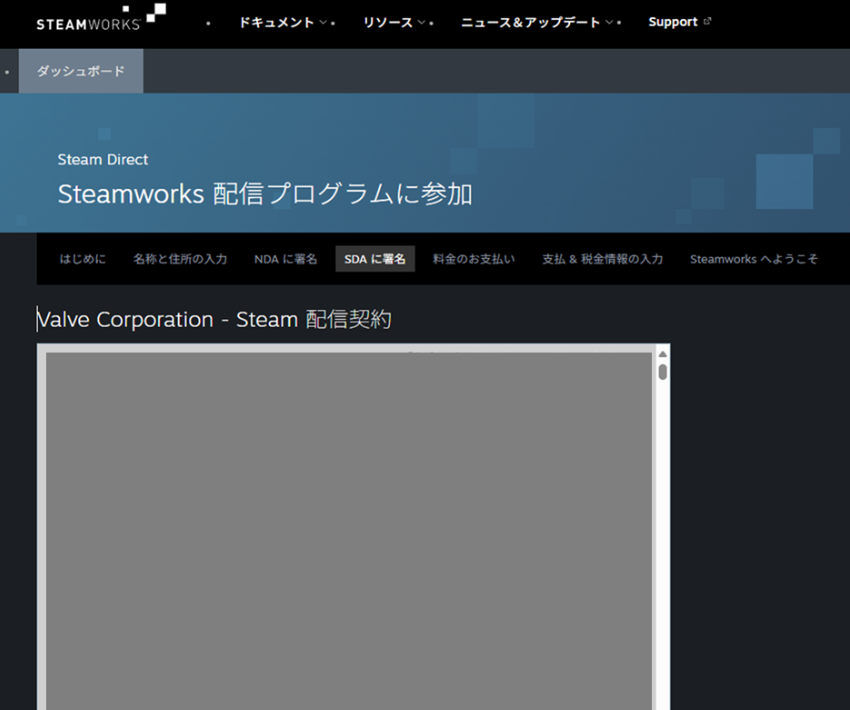Click the scroll up arrow of the agreement

pyautogui.click(x=662, y=353)
